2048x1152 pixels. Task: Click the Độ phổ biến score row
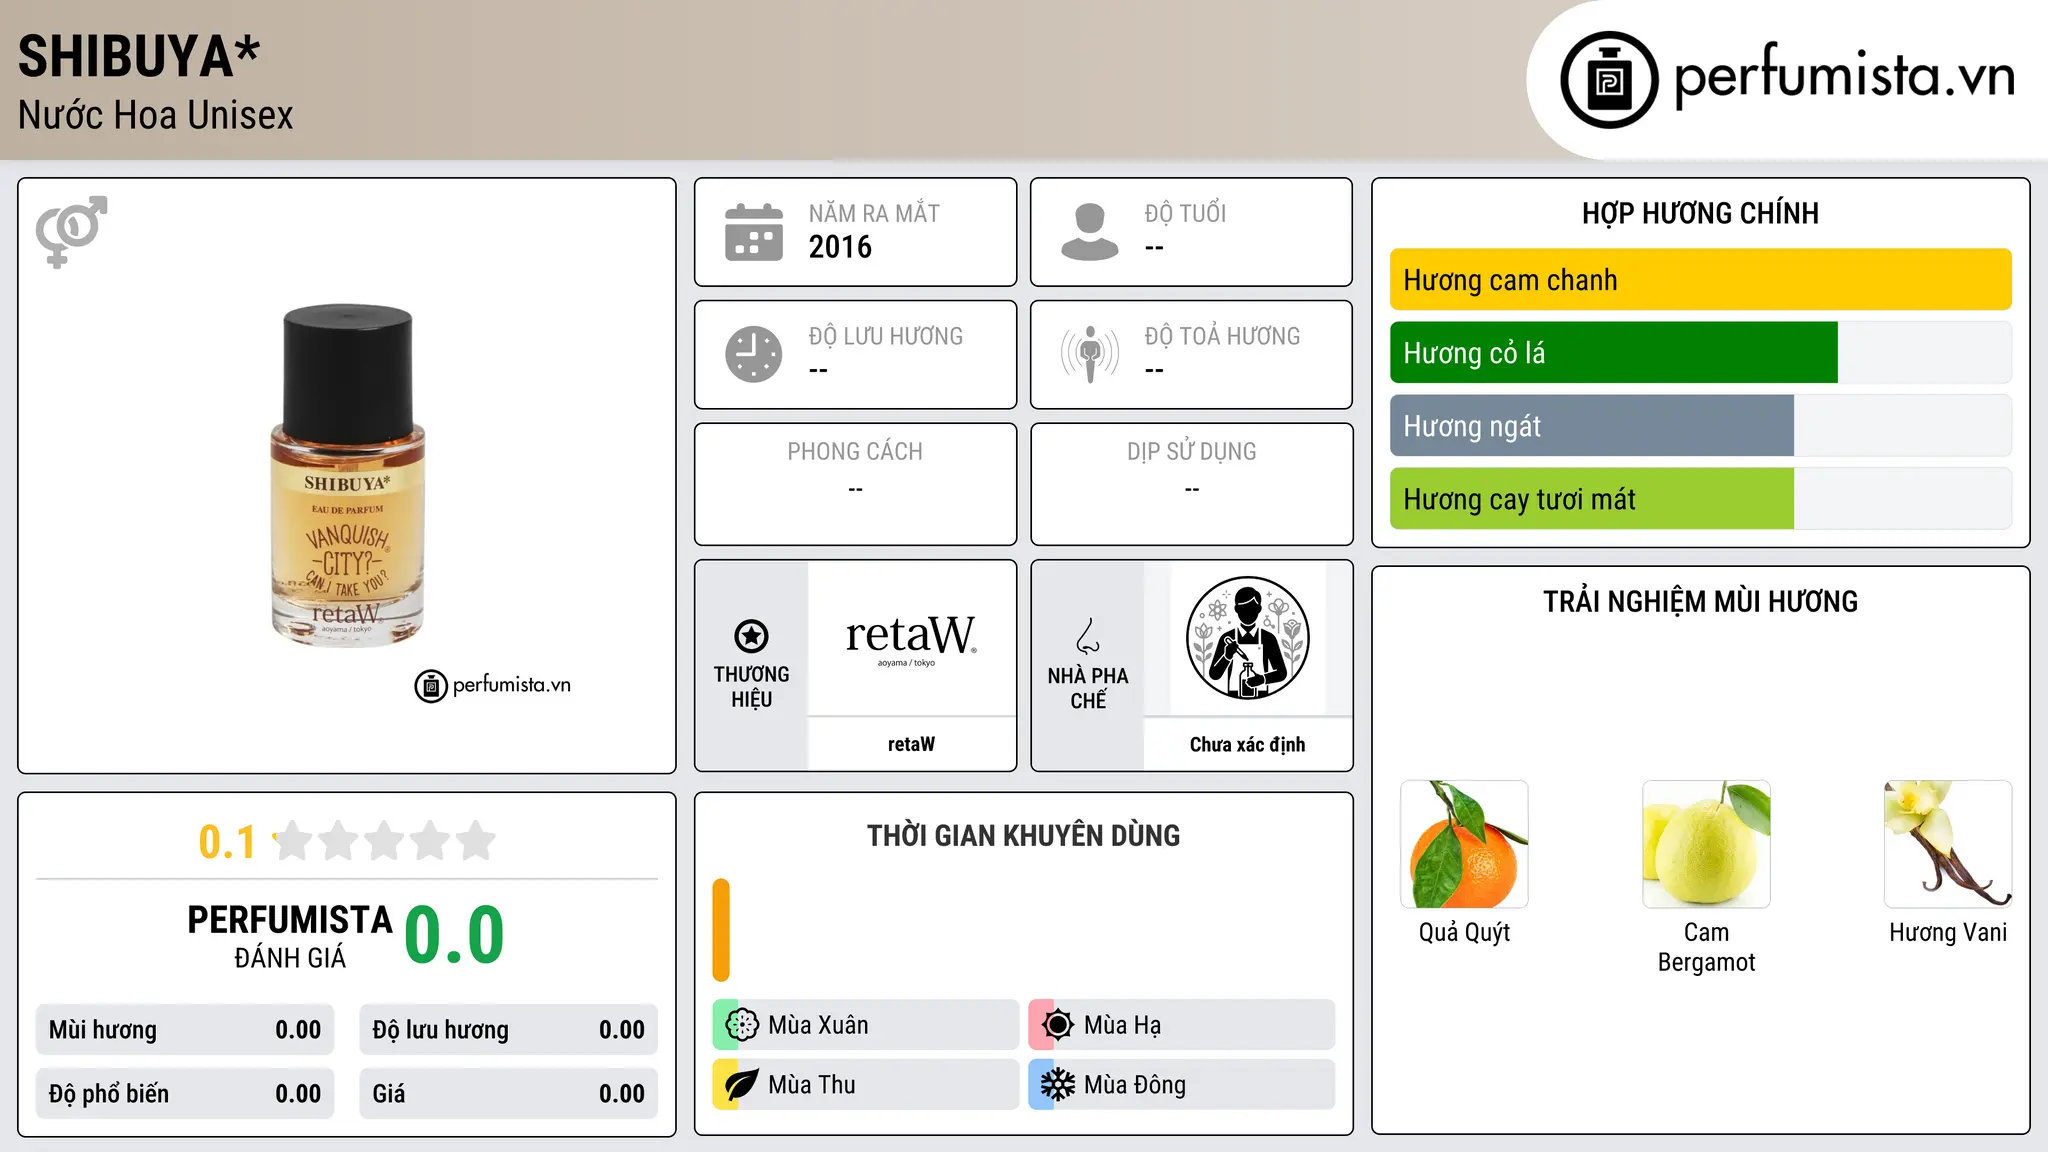tap(185, 1094)
